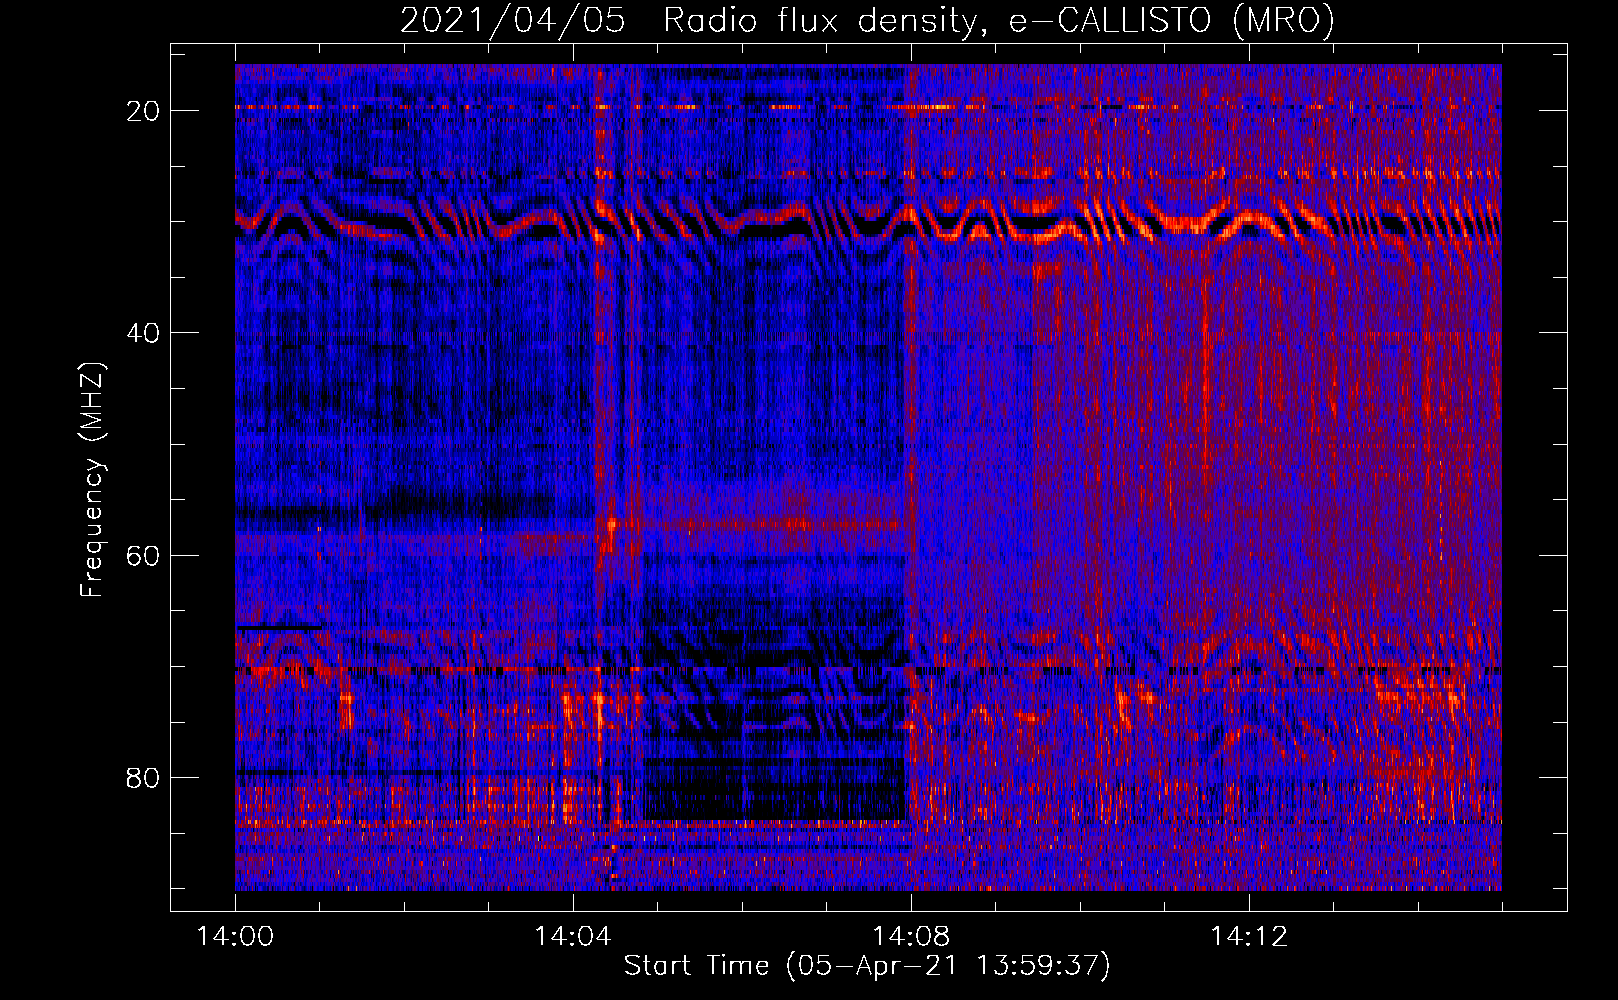The image size is (1618, 1000).
Task: Click the 'Start Time (05-Apr-21 13:59:37)' label
Action: click(867, 966)
